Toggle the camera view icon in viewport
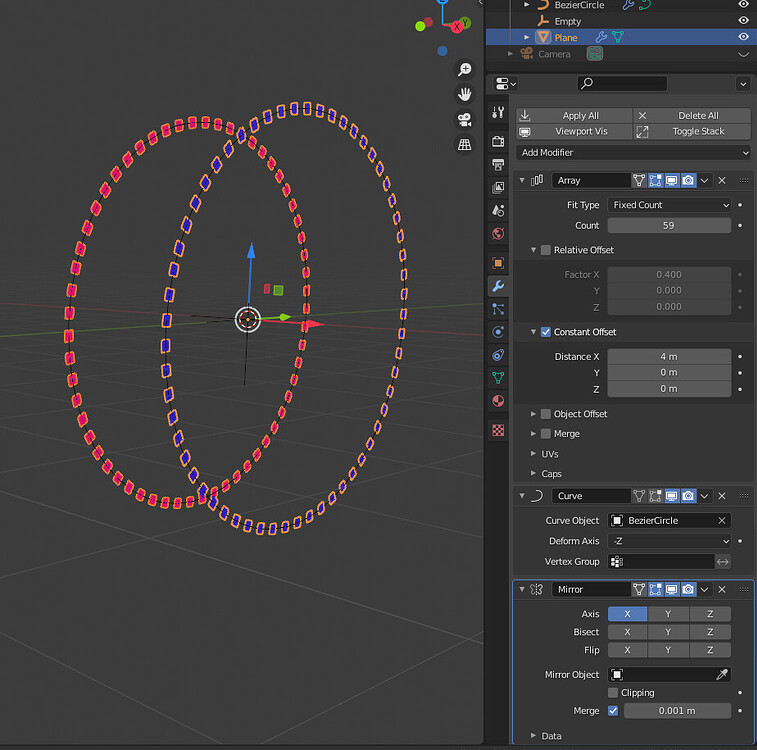 464,119
